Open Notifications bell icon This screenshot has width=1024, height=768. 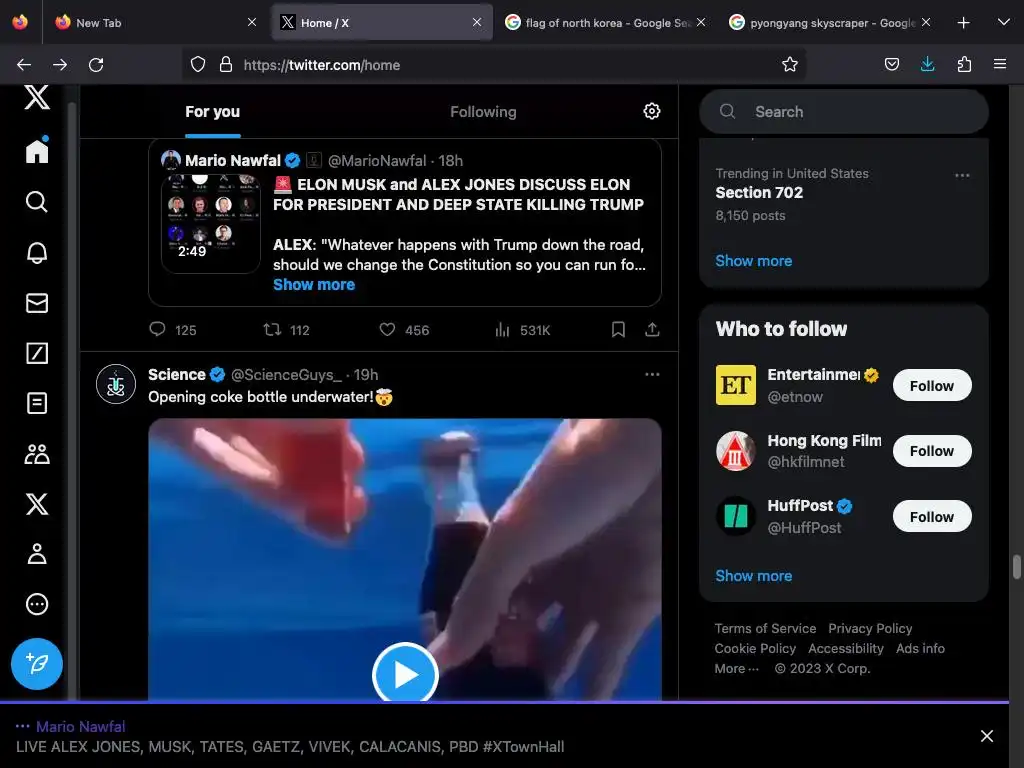(x=37, y=252)
